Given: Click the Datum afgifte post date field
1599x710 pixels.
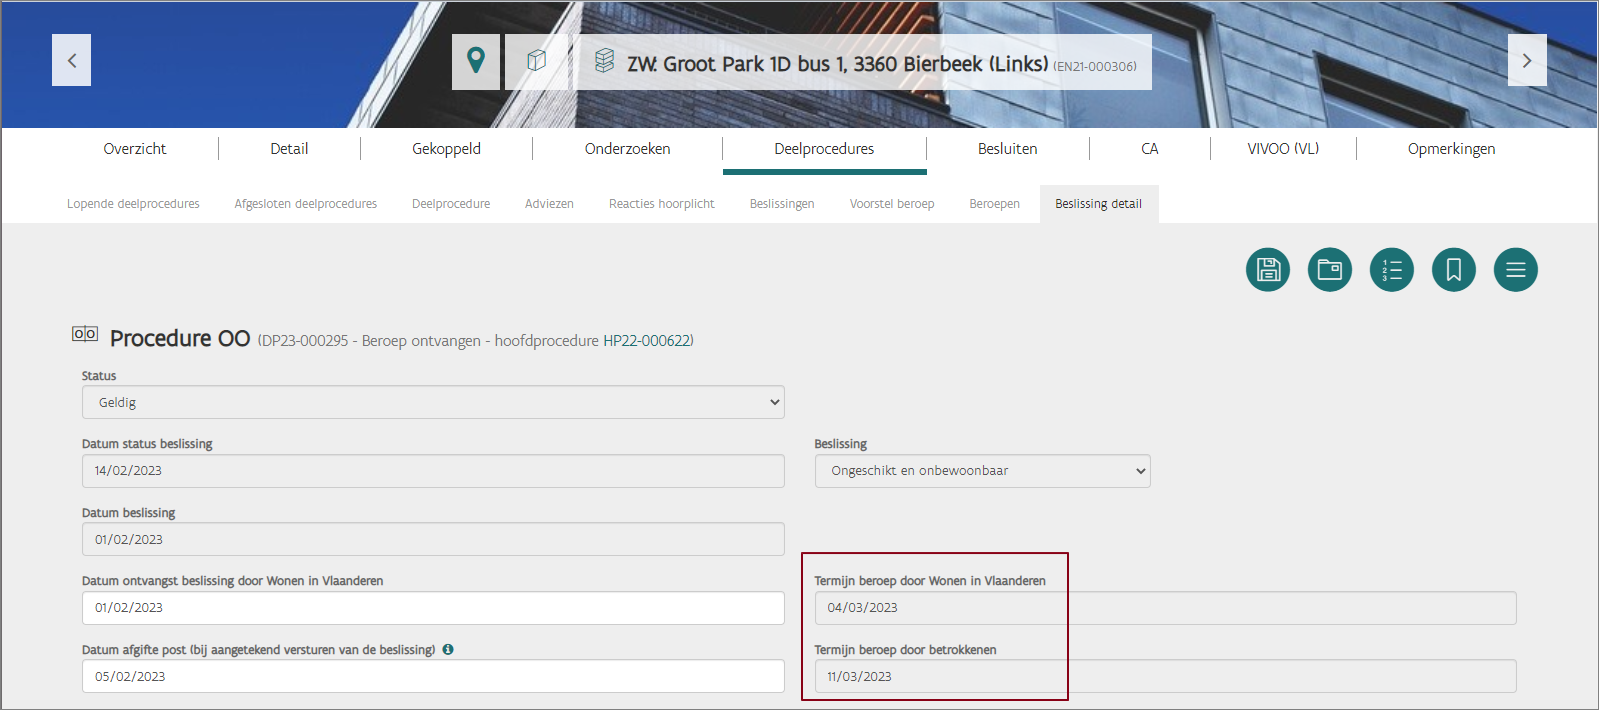Looking at the screenshot, I should pos(432,676).
